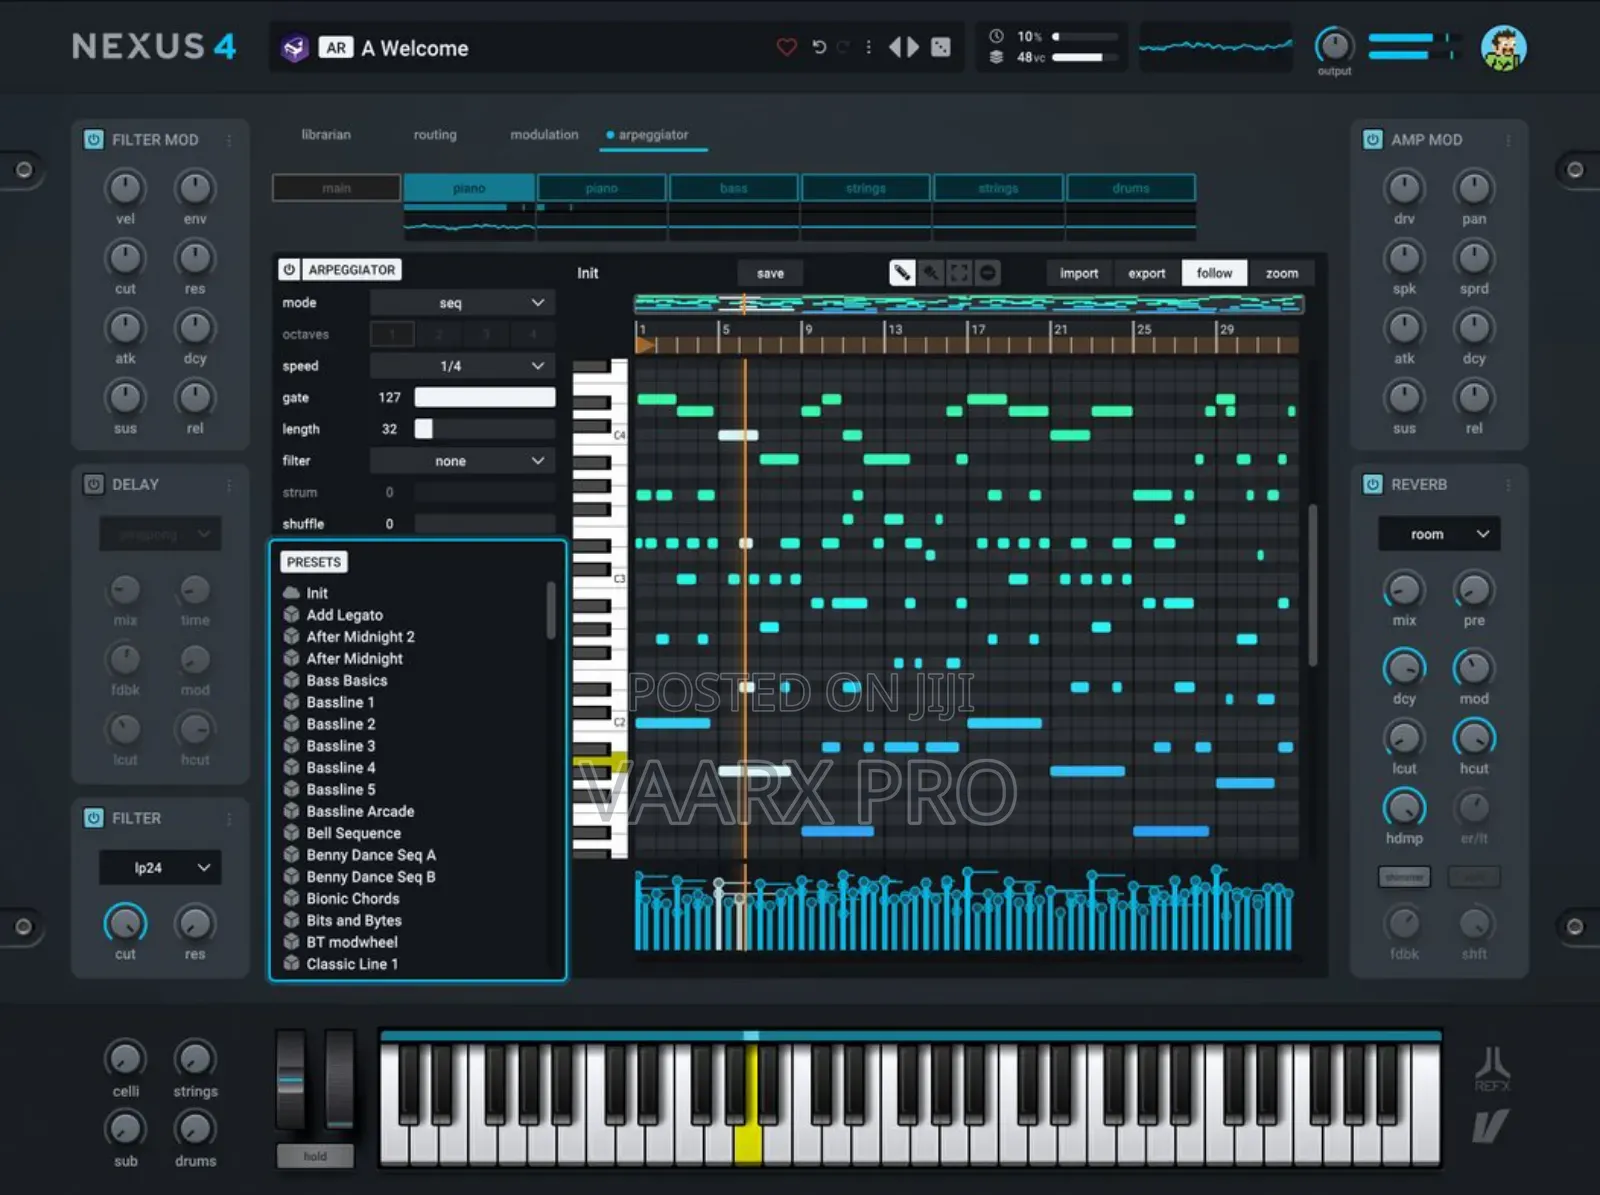Open the arpeggiator mode dropdown
This screenshot has width=1600, height=1195.
462,302
